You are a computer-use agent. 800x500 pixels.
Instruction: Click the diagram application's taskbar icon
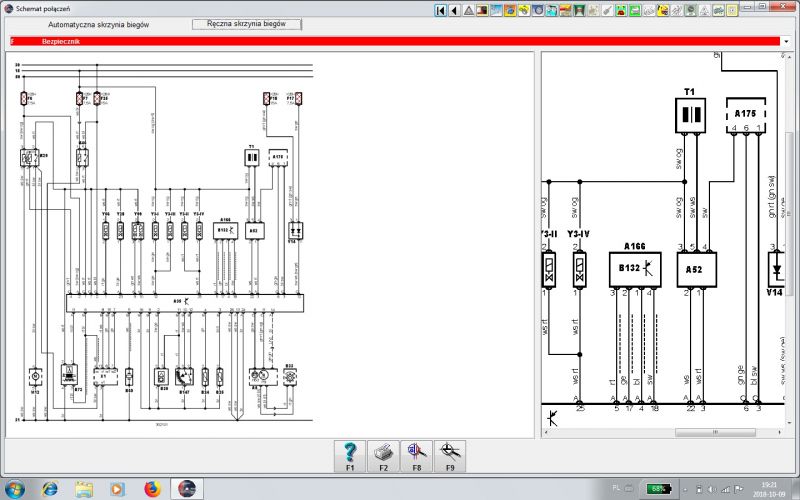click(x=187, y=489)
